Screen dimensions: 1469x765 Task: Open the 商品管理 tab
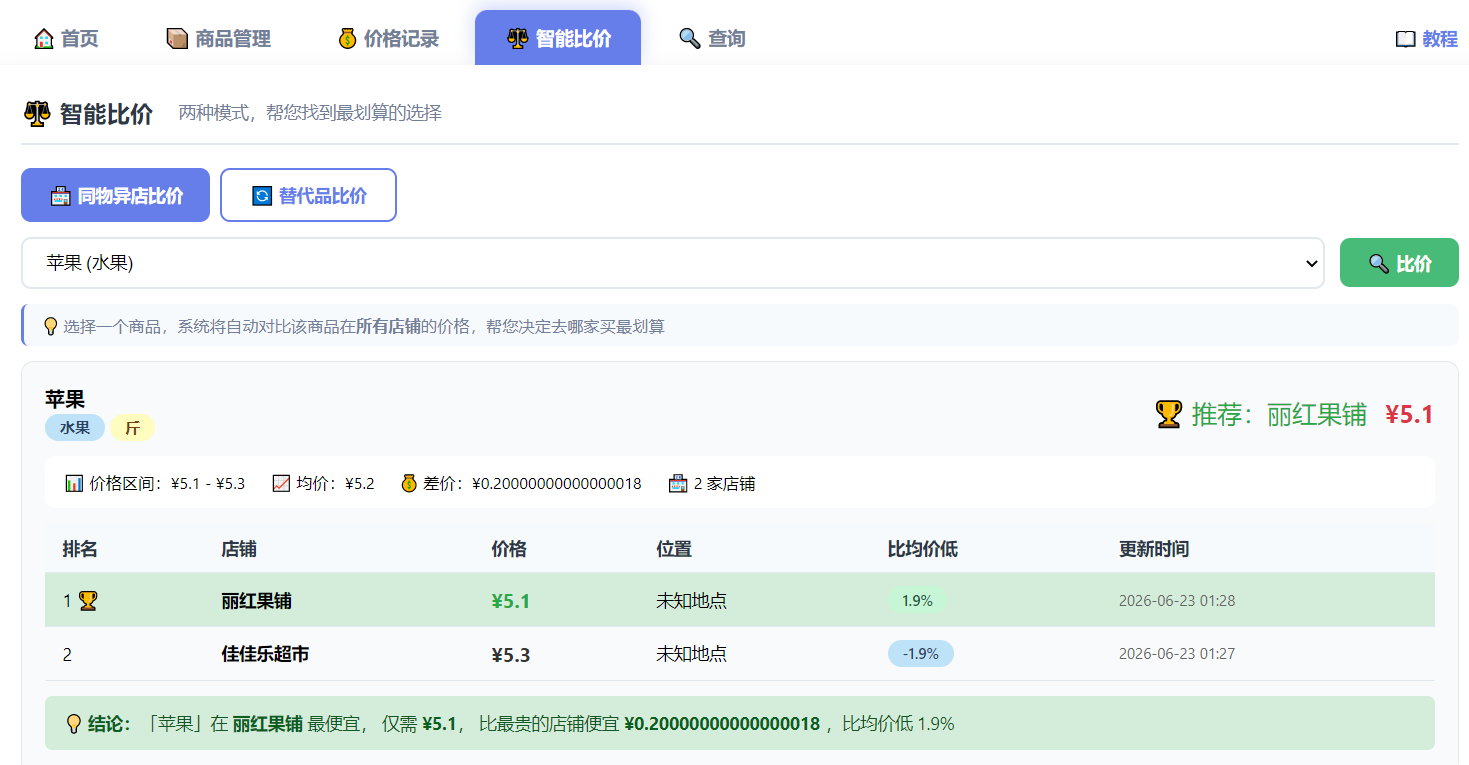tap(219, 39)
